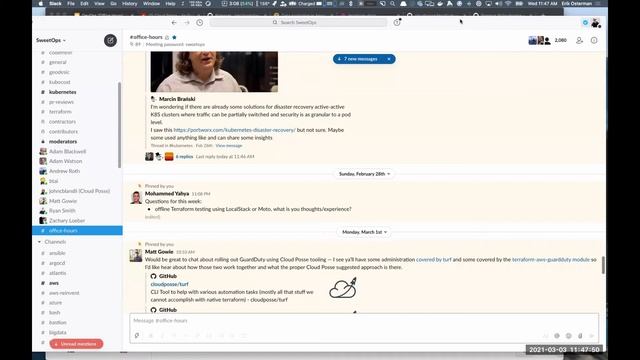Viewport: 640px width, 360px height.
Task: Open the bigdata channel
Action: (58, 333)
